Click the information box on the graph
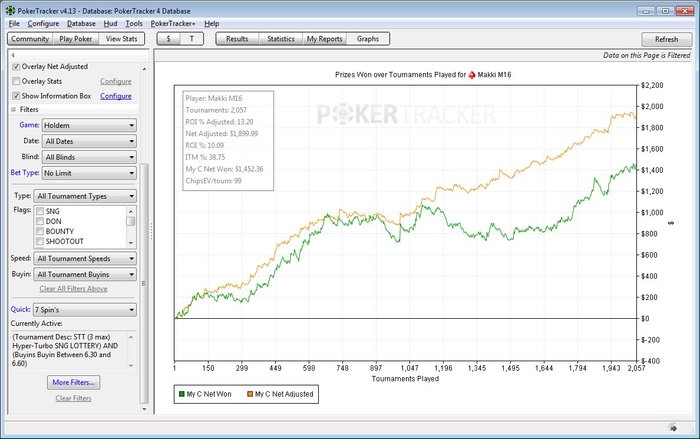The height and width of the screenshot is (439, 700). tap(228, 141)
